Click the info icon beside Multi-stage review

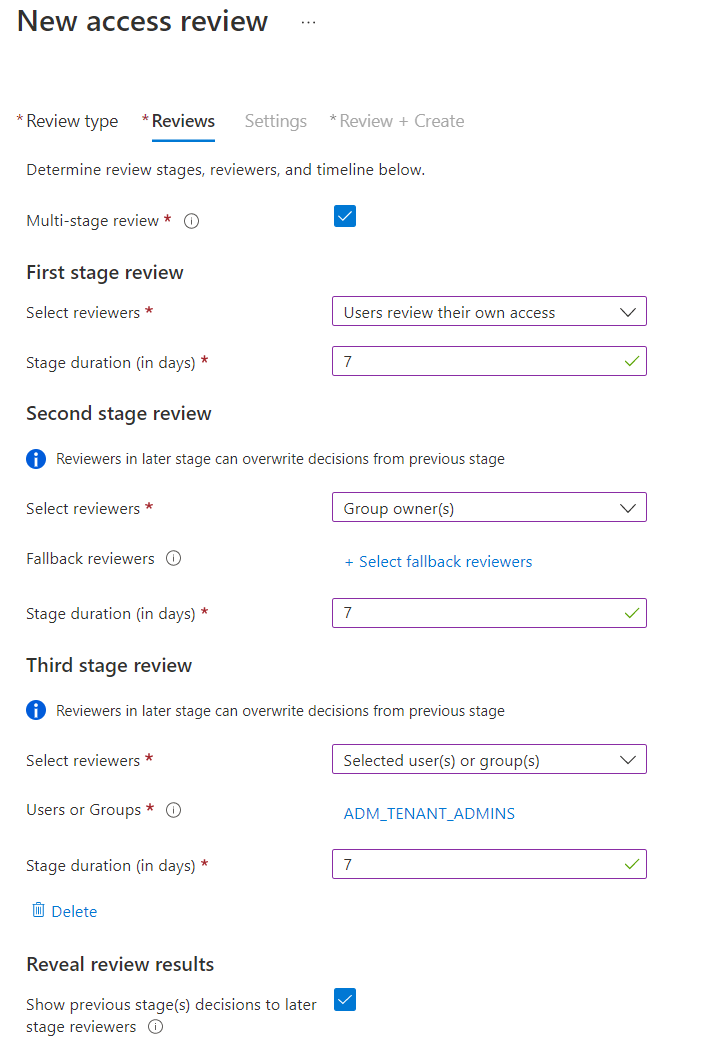click(191, 221)
